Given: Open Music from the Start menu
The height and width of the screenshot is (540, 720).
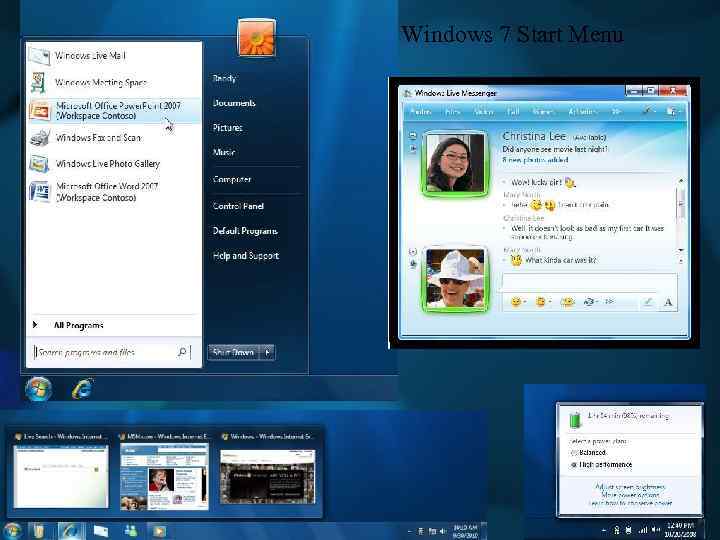Looking at the screenshot, I should coord(224,152).
